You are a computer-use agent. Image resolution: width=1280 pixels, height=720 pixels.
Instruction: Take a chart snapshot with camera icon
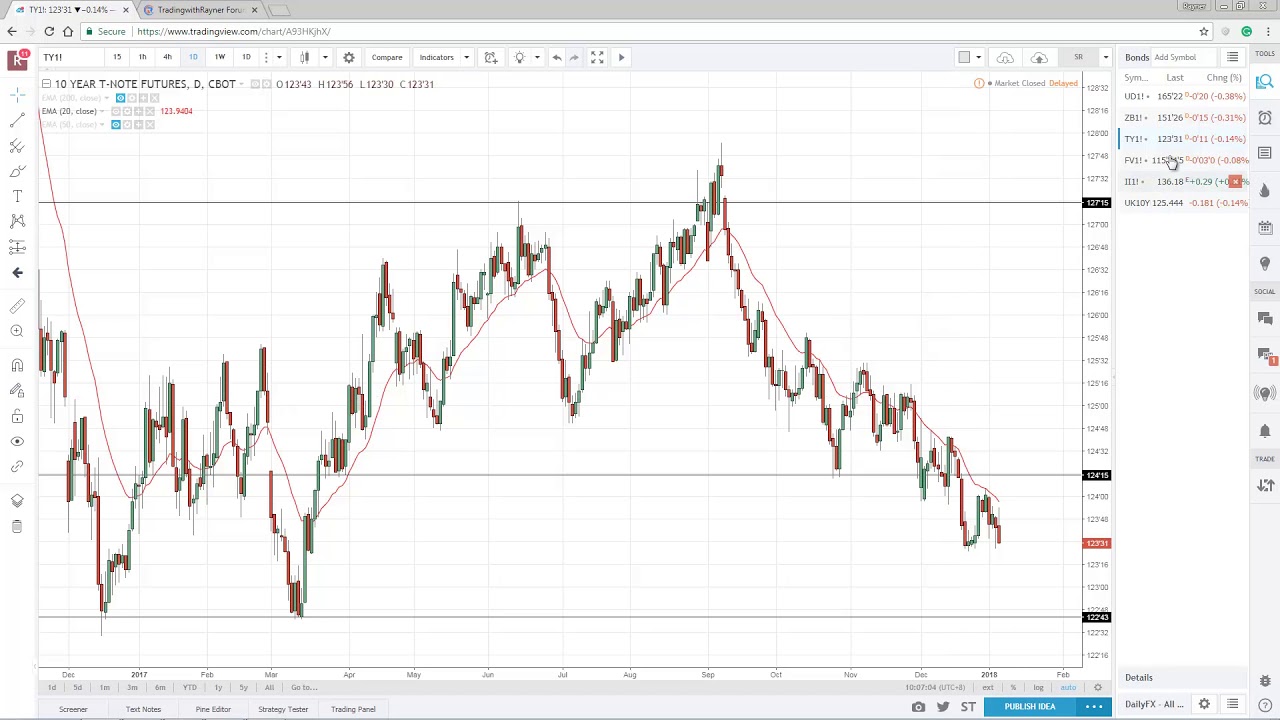[x=918, y=707]
